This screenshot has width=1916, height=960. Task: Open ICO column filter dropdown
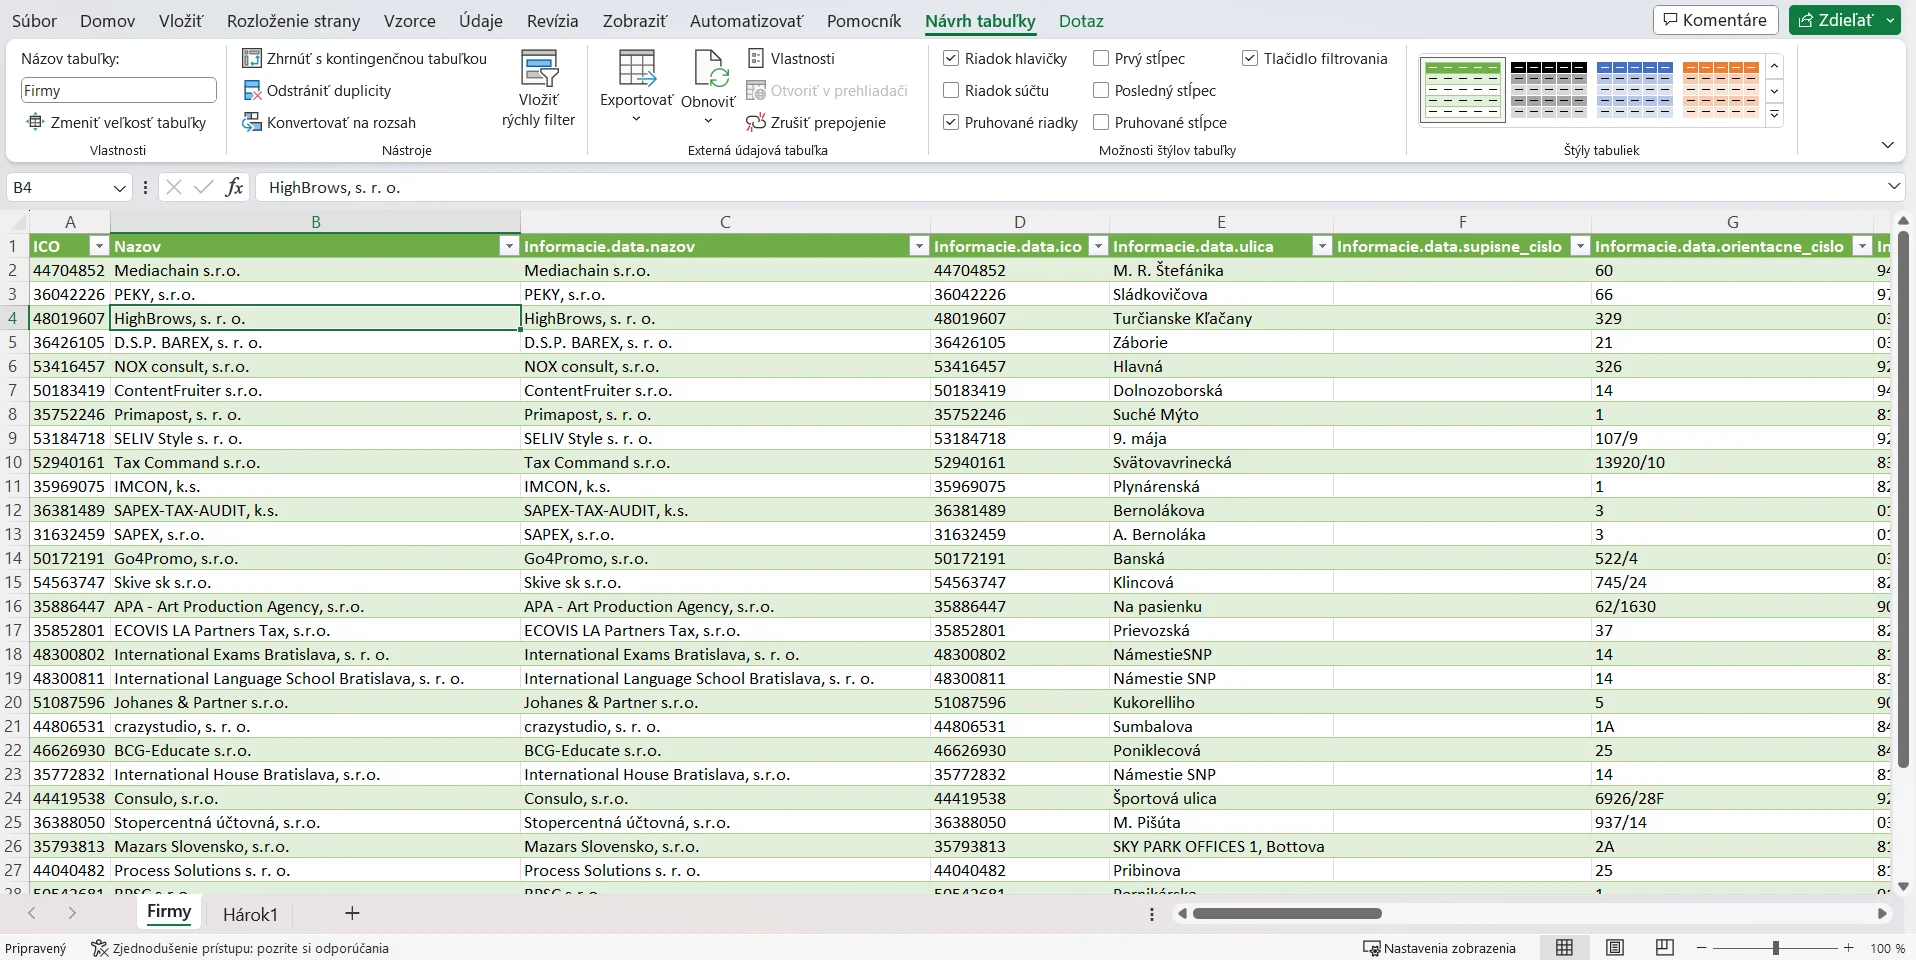[x=98, y=246]
